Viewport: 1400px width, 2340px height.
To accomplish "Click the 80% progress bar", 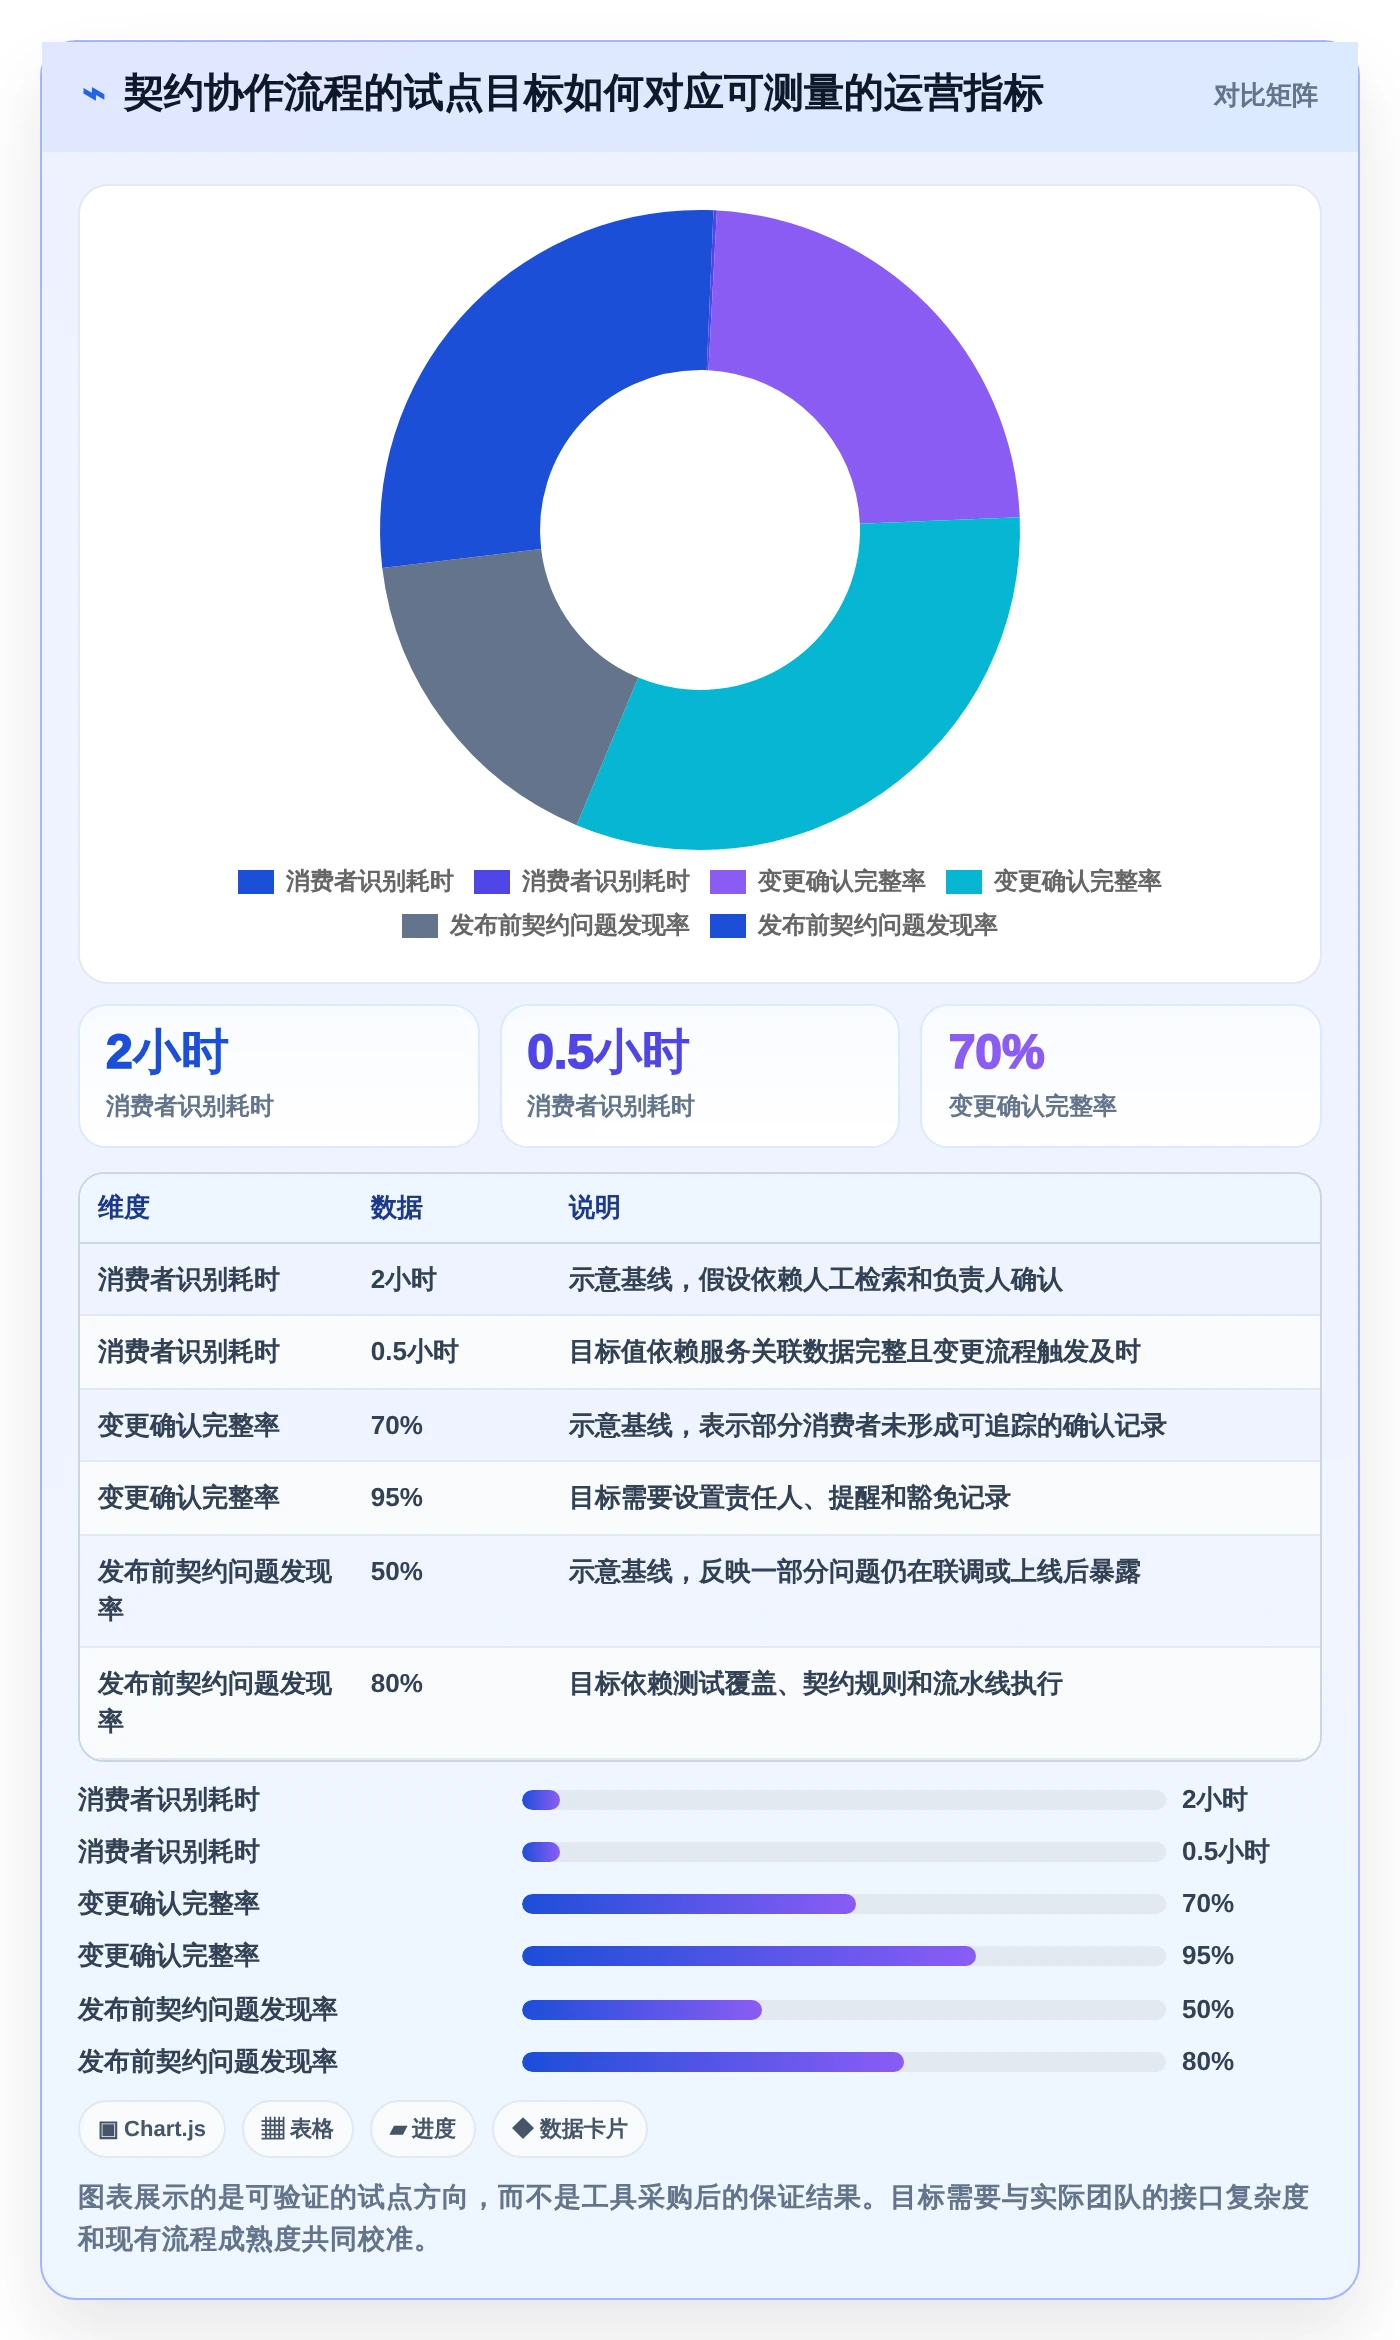I will tap(844, 2062).
